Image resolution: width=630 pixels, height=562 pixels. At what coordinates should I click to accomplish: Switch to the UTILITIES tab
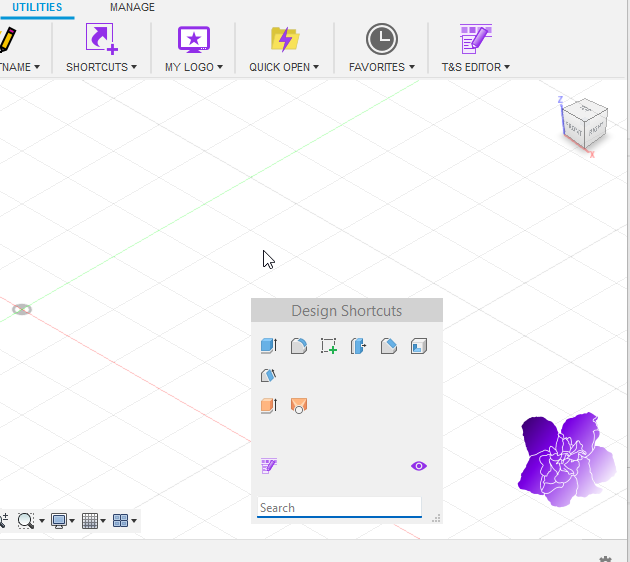[37, 7]
